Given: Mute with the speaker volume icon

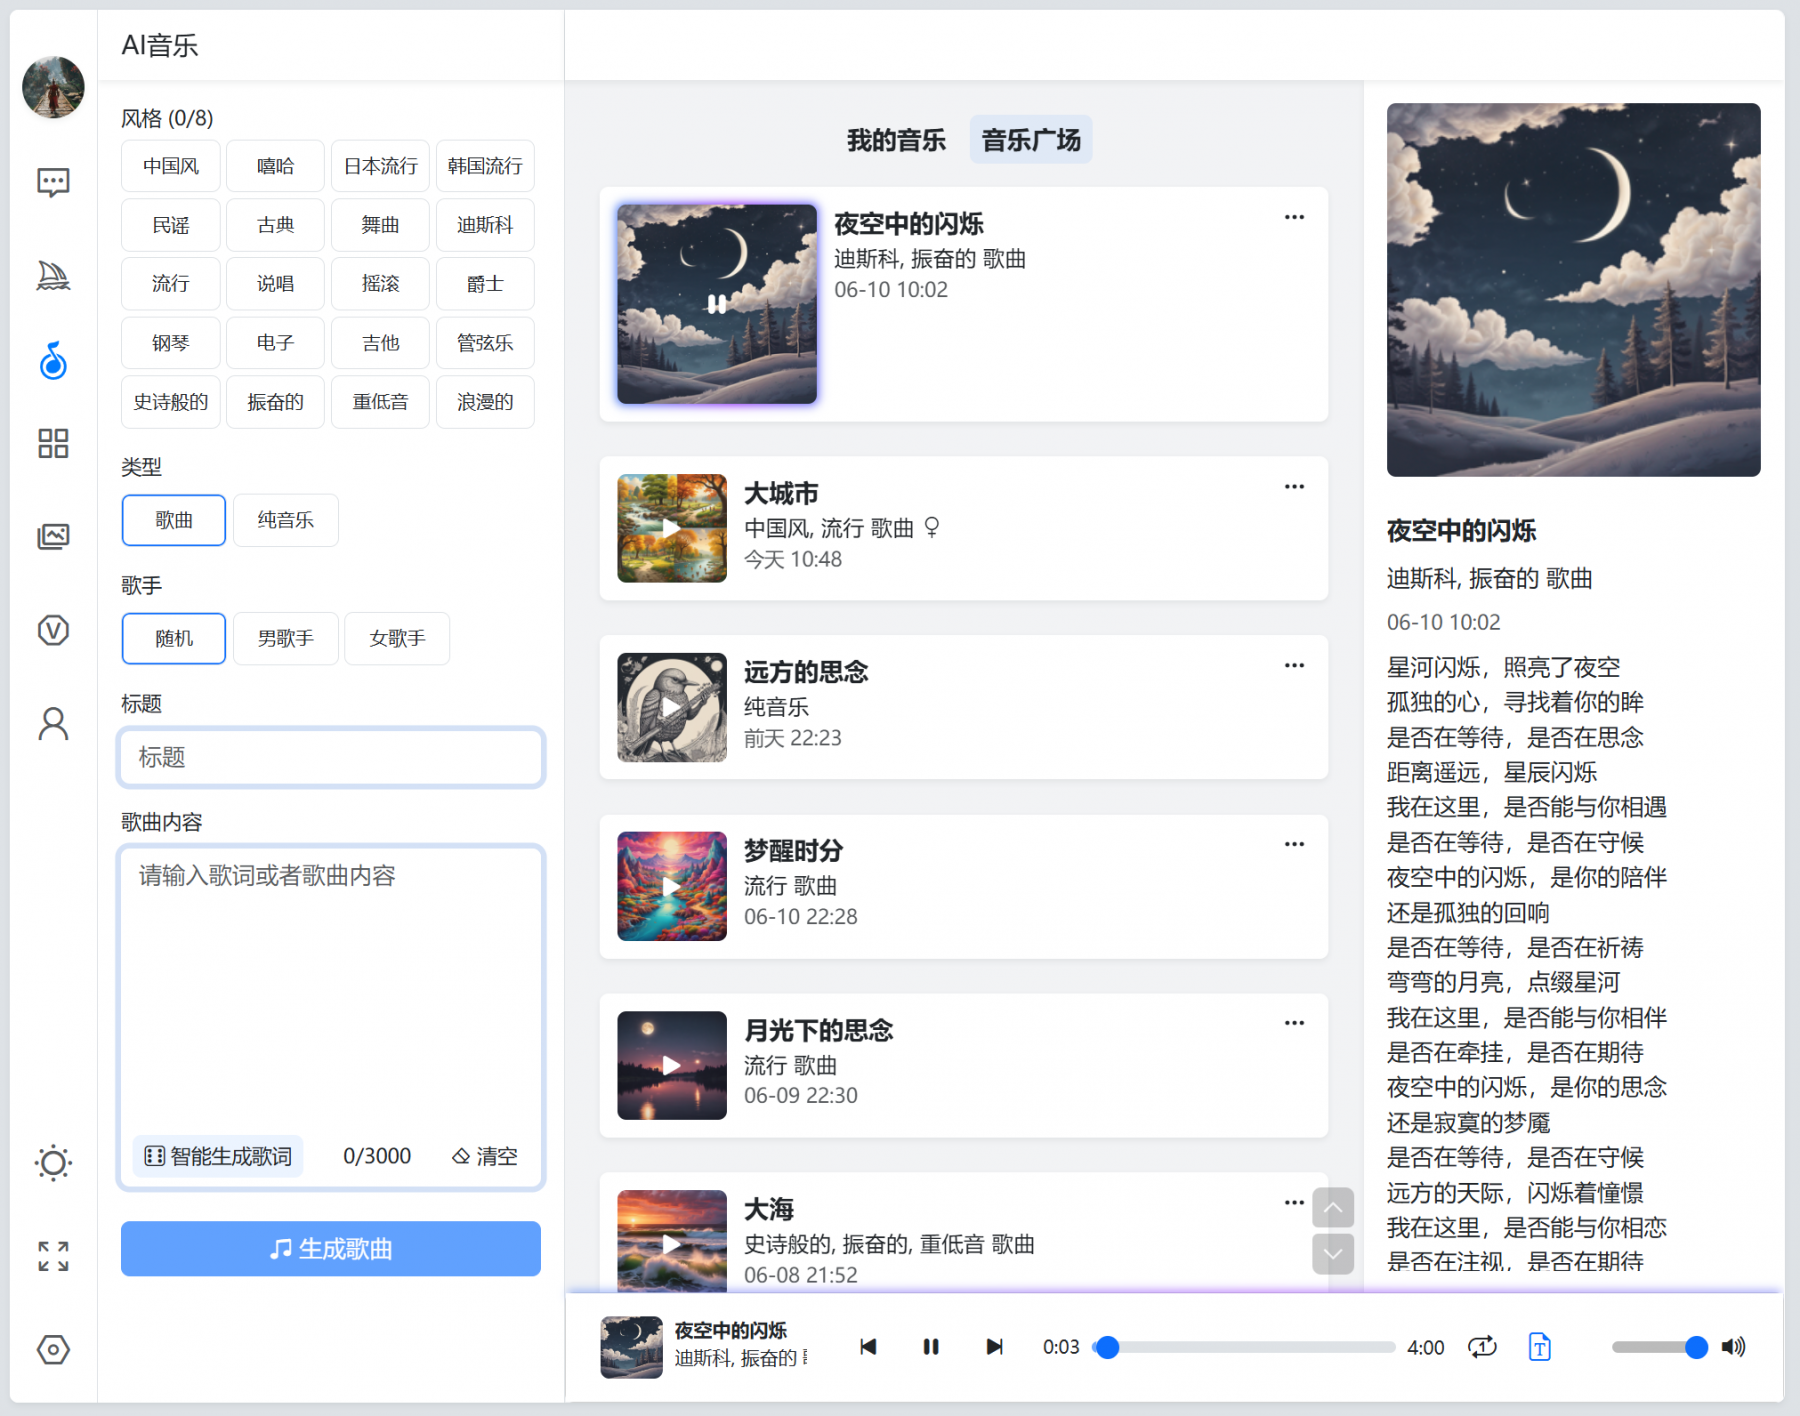Looking at the screenshot, I should pyautogui.click(x=1734, y=1347).
